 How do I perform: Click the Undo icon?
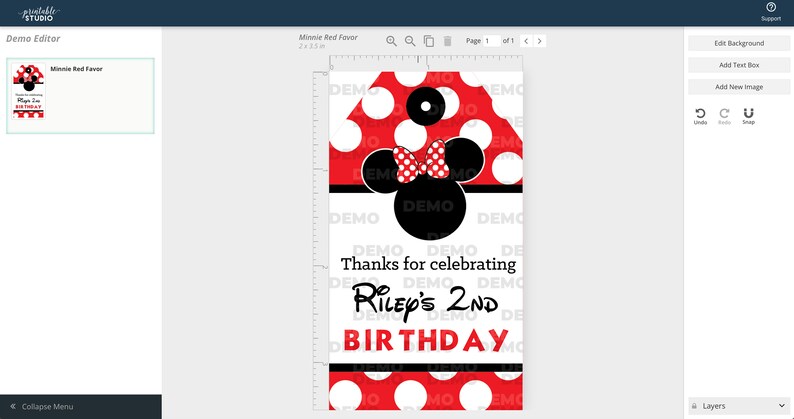(700, 116)
